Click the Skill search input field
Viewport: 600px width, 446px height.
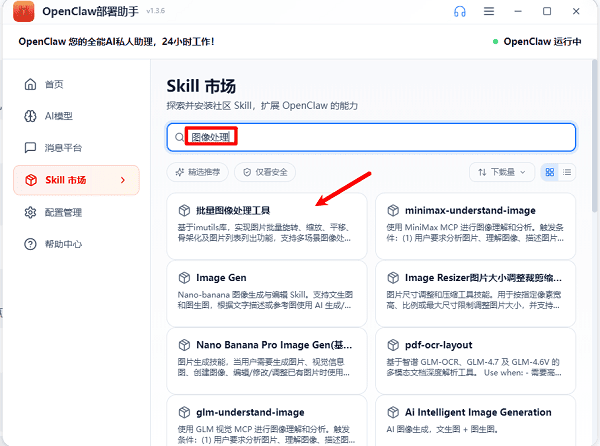coord(371,137)
